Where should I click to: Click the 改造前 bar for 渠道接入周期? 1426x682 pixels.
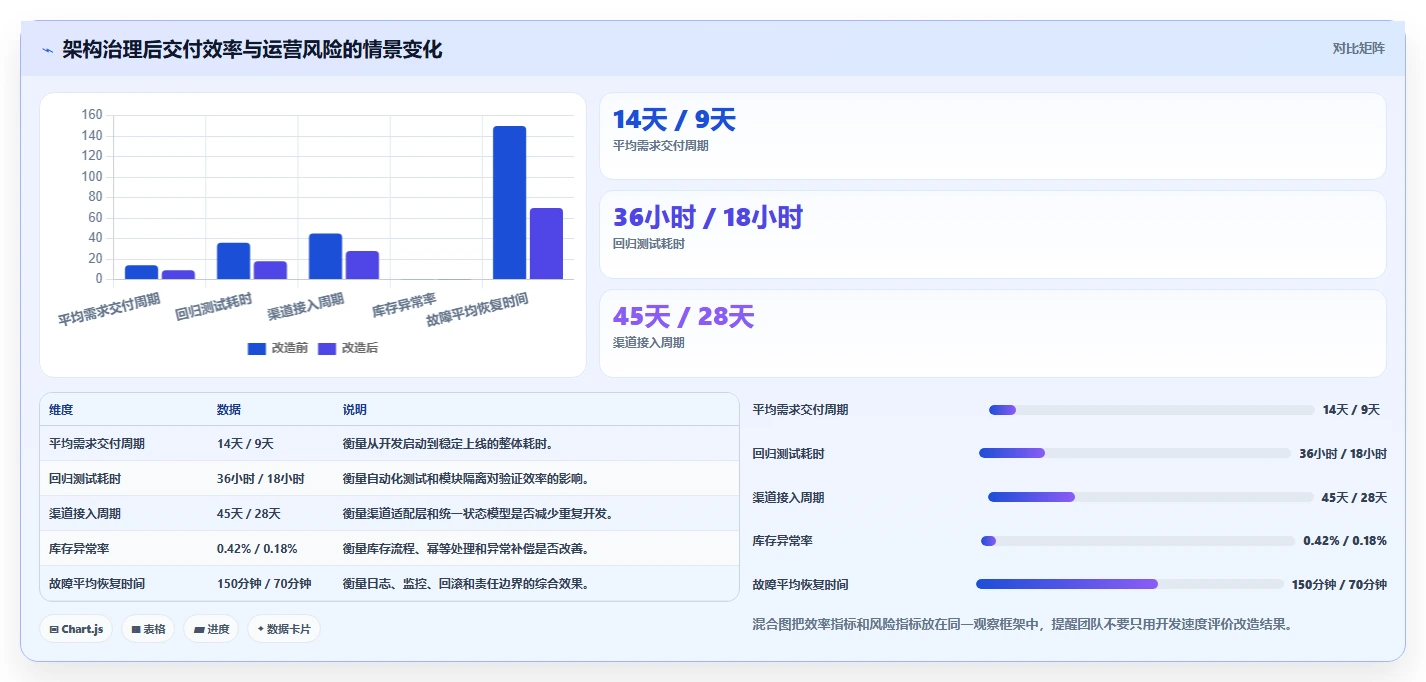[325, 256]
